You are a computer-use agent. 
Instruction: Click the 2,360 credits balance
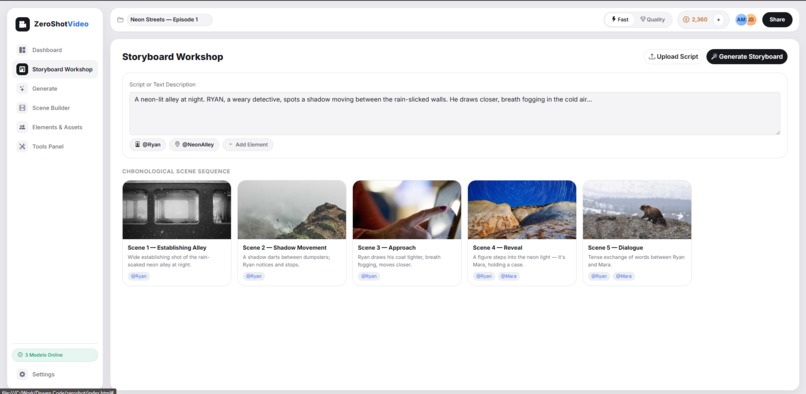699,20
